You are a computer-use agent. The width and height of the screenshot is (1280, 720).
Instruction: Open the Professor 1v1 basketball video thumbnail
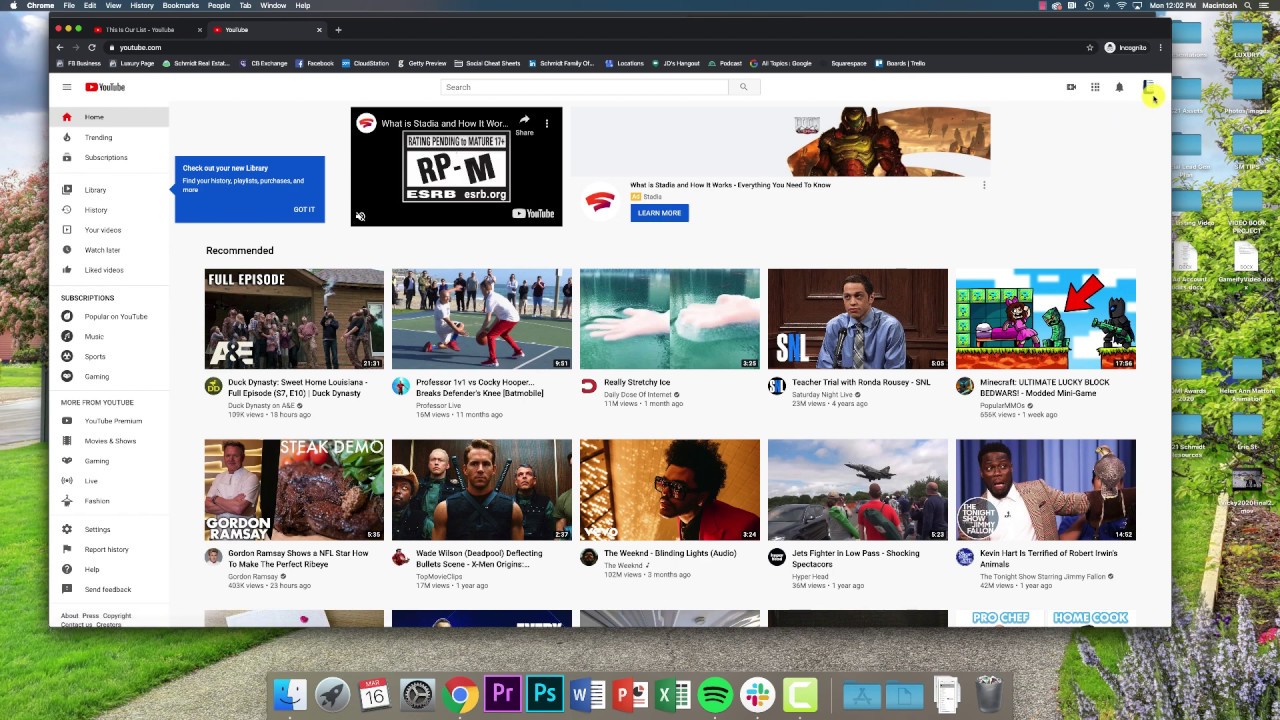click(x=482, y=319)
